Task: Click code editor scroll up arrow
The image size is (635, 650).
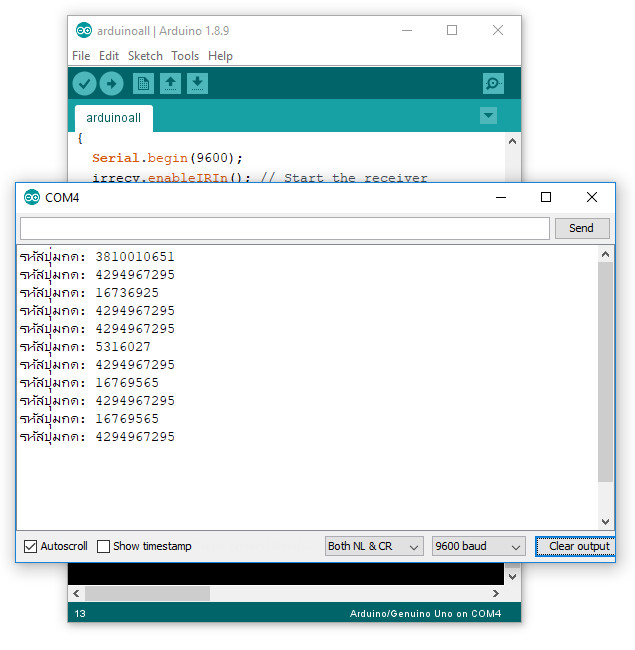Action: (x=512, y=141)
